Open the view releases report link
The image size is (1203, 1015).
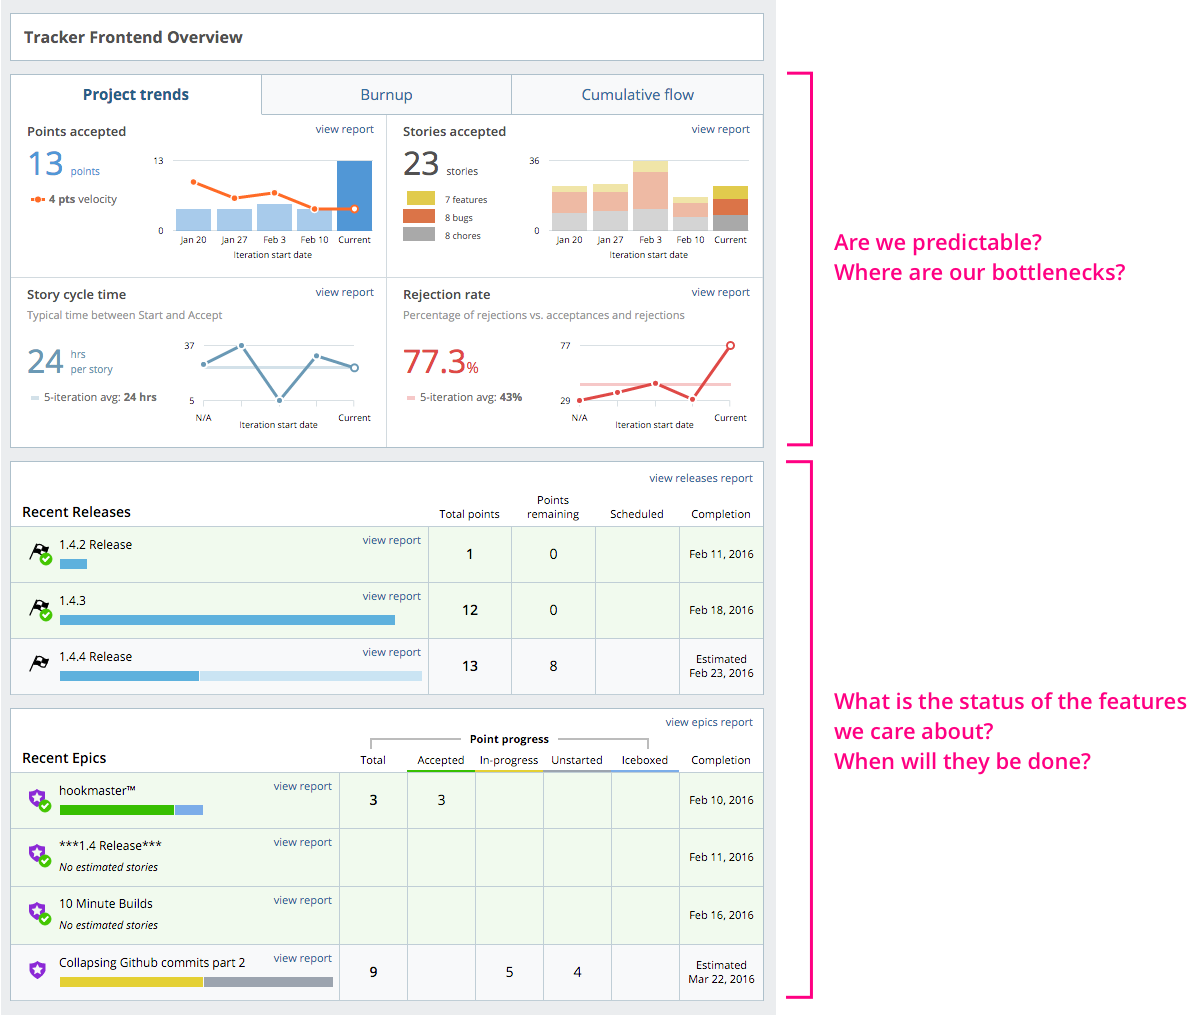coord(701,478)
